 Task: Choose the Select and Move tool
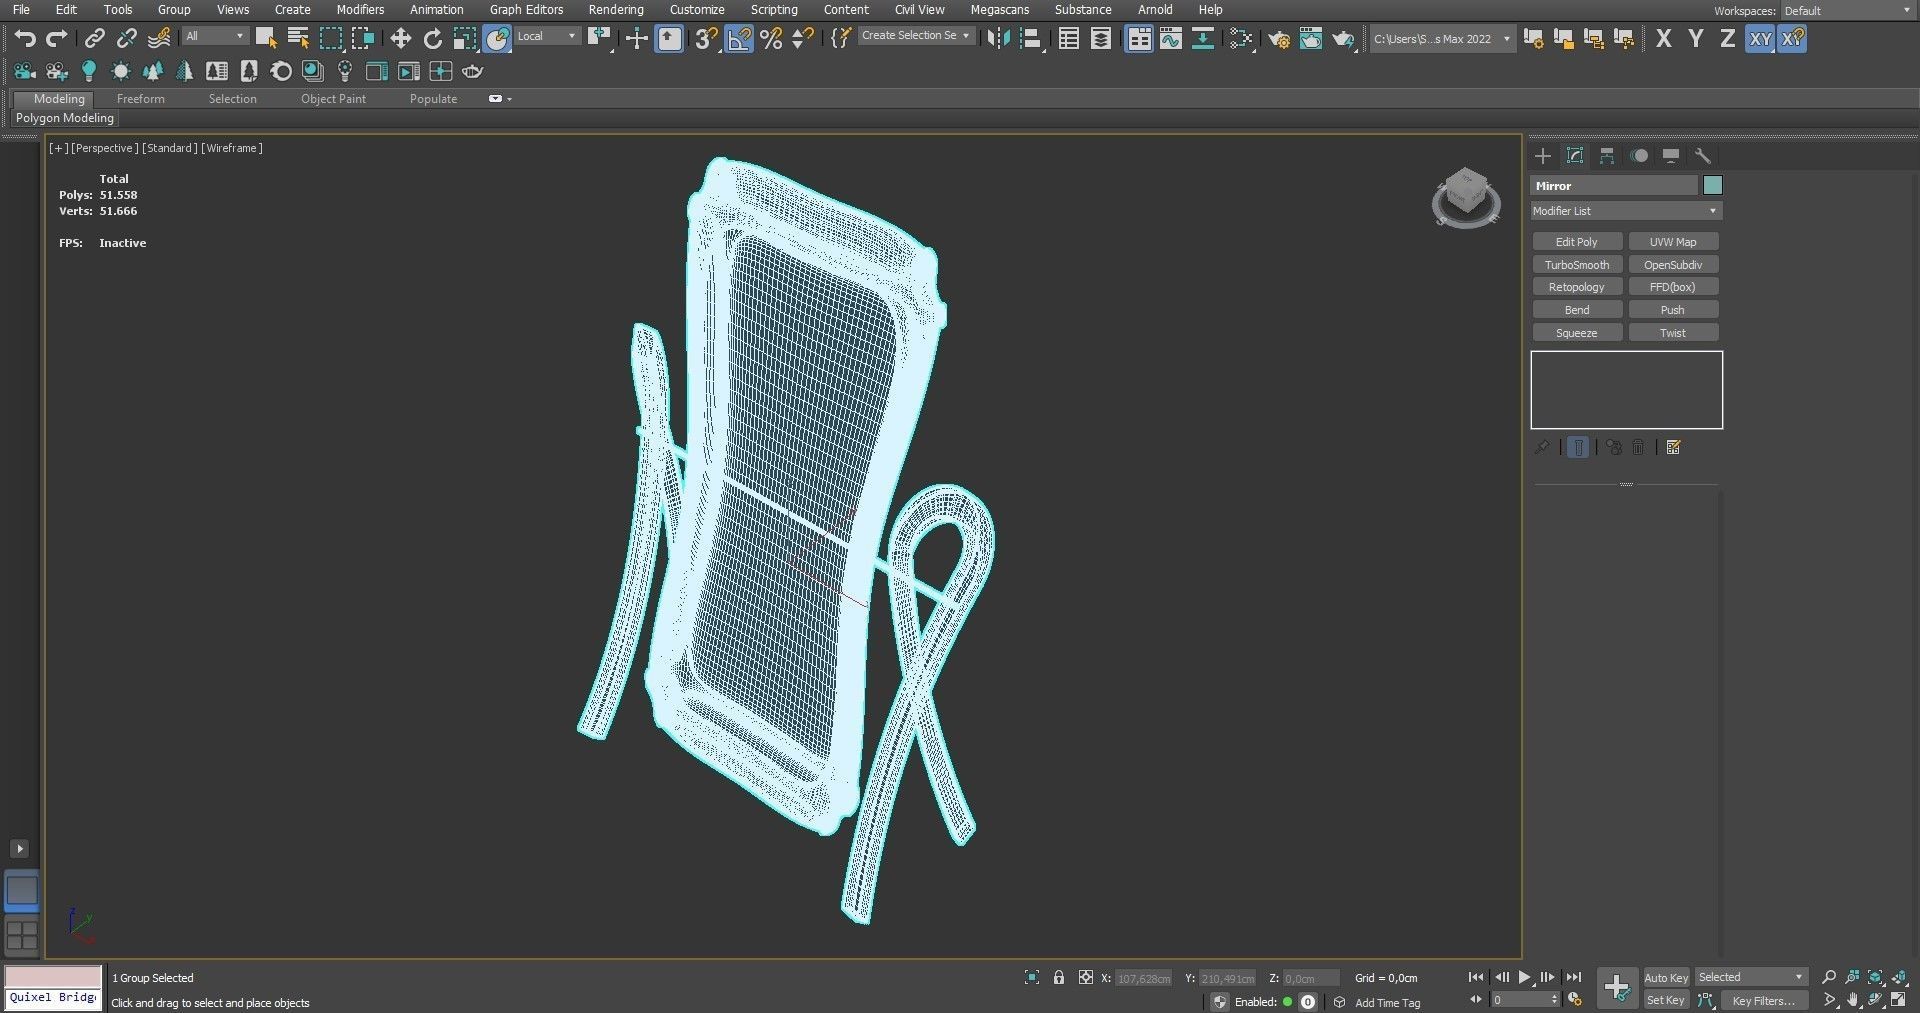[x=400, y=39]
